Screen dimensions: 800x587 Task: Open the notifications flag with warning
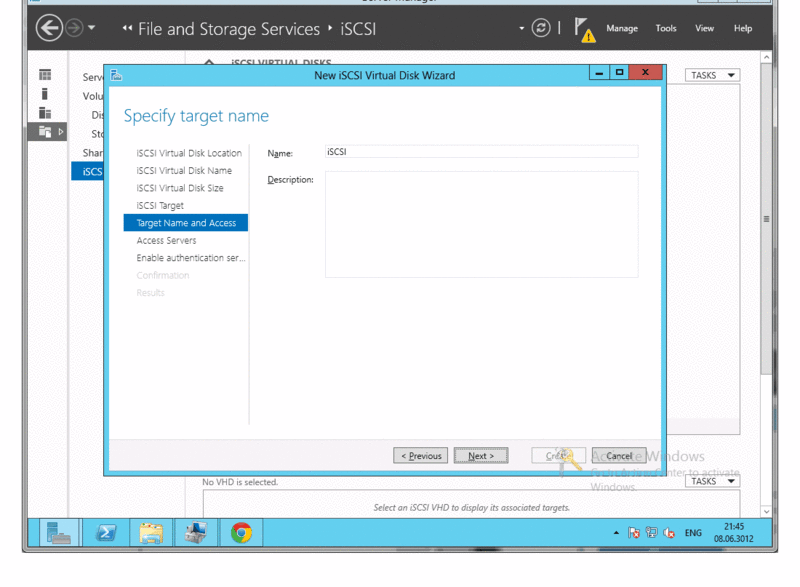point(584,30)
